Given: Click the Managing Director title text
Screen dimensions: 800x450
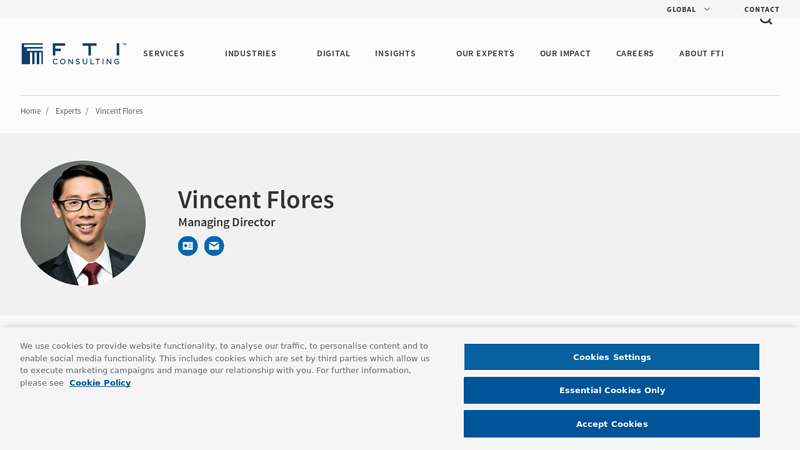Looking at the screenshot, I should (227, 222).
